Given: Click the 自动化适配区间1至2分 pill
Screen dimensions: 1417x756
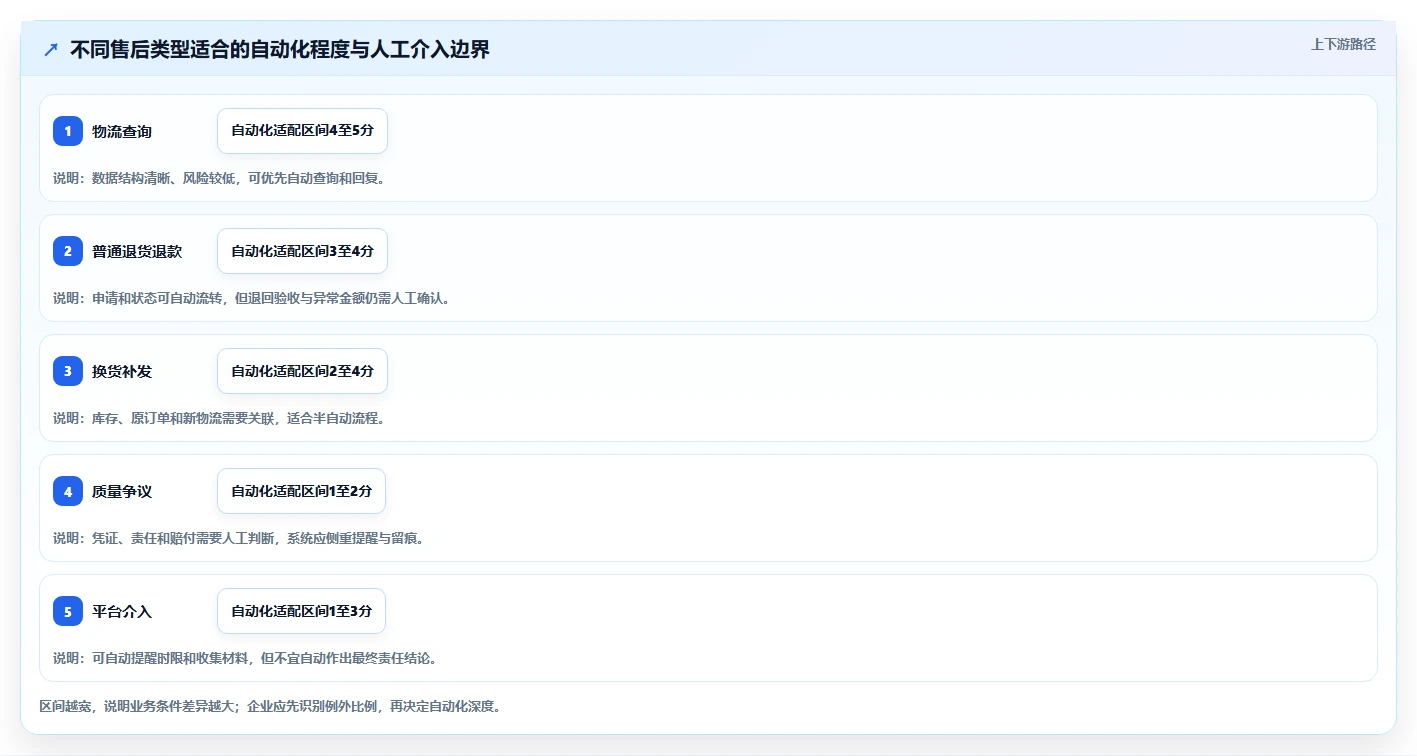Looking at the screenshot, I should (x=301, y=491).
